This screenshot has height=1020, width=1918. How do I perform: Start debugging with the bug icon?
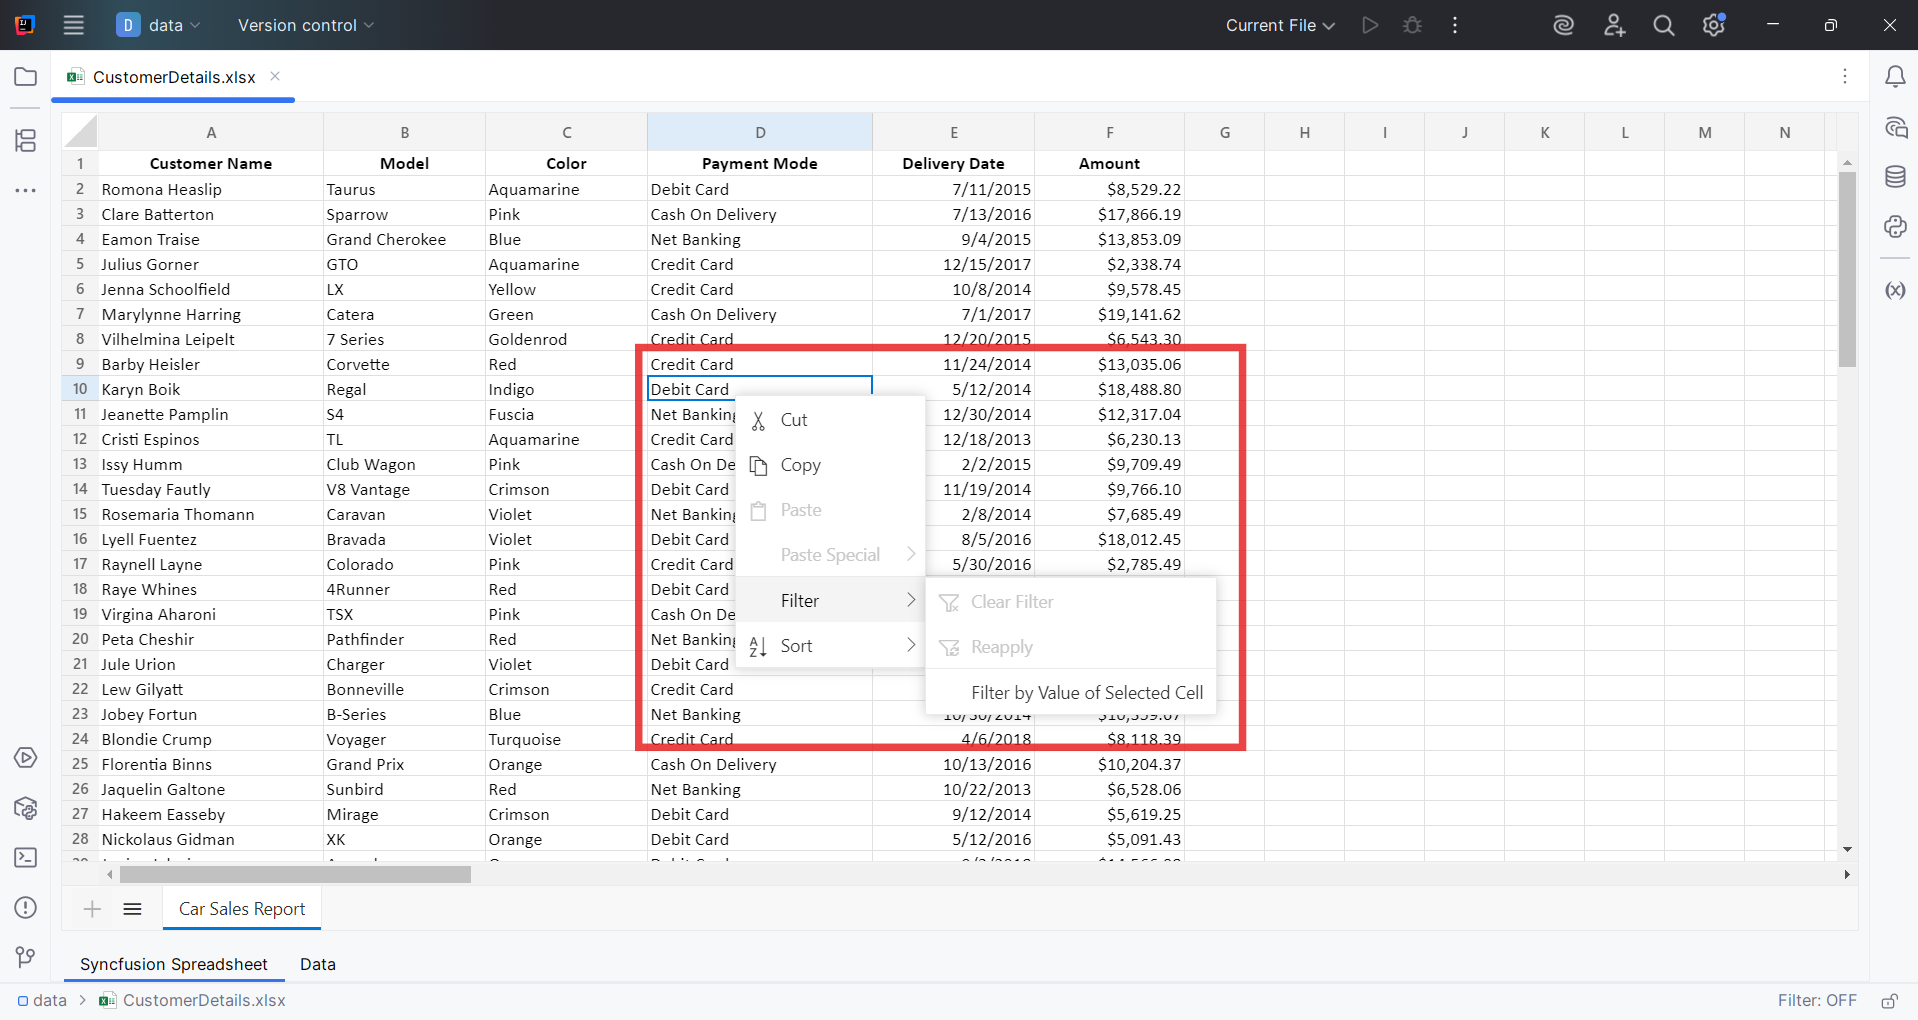click(x=1412, y=25)
